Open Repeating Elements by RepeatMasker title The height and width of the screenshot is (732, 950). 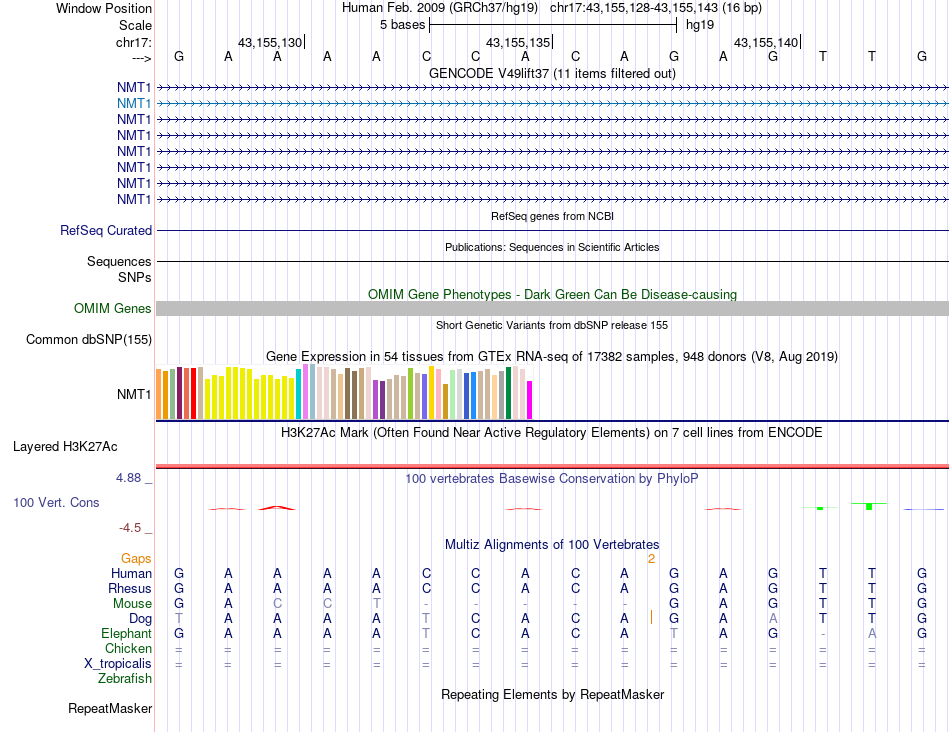[552, 694]
